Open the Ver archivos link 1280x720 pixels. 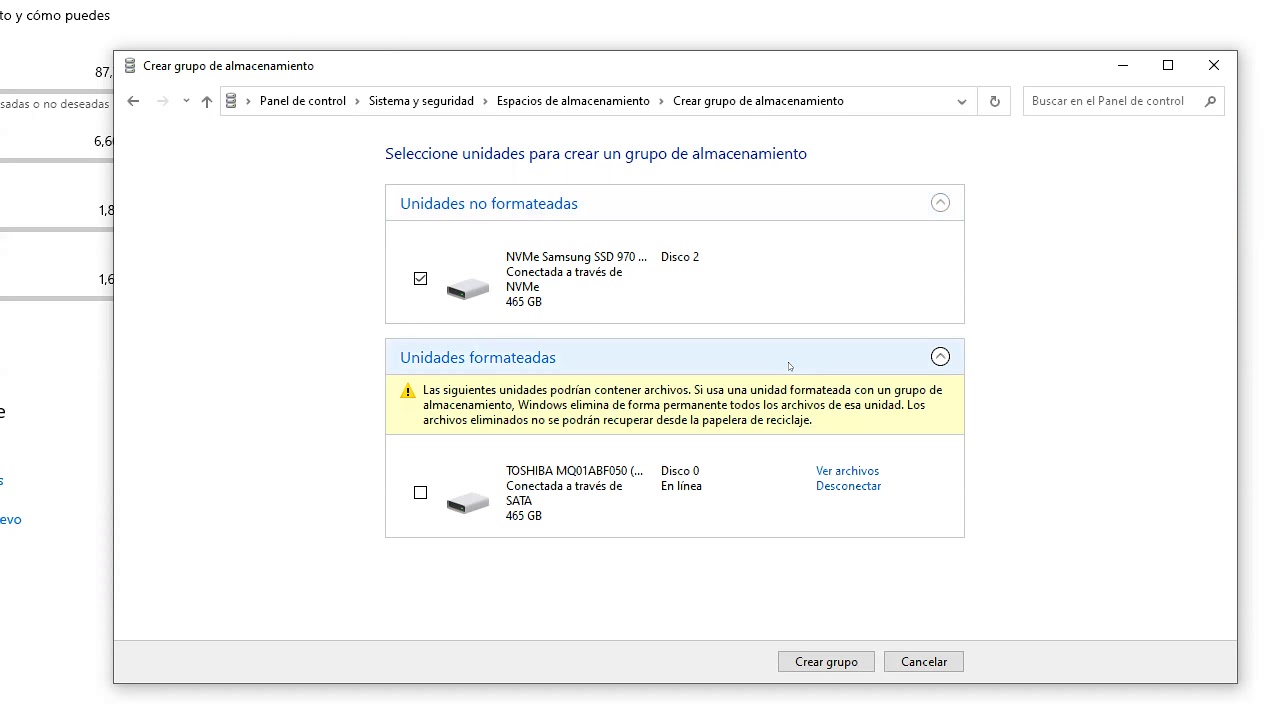coord(847,471)
